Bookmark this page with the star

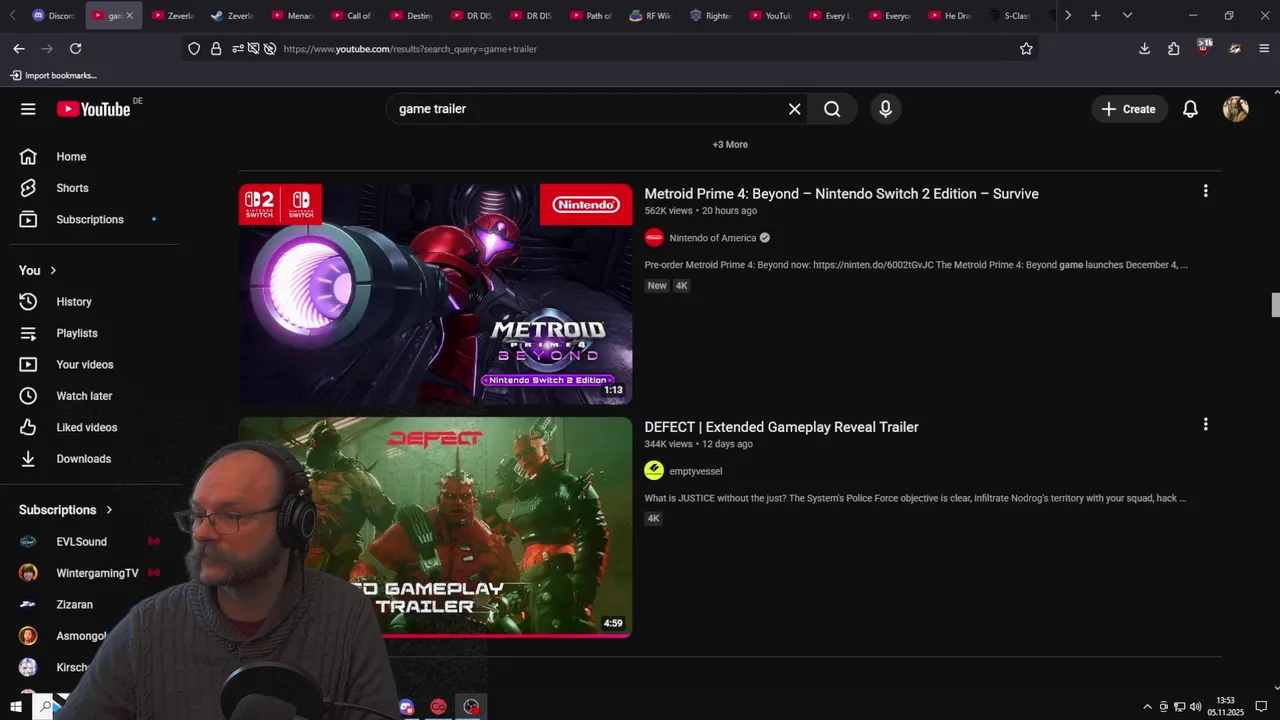(x=1026, y=48)
